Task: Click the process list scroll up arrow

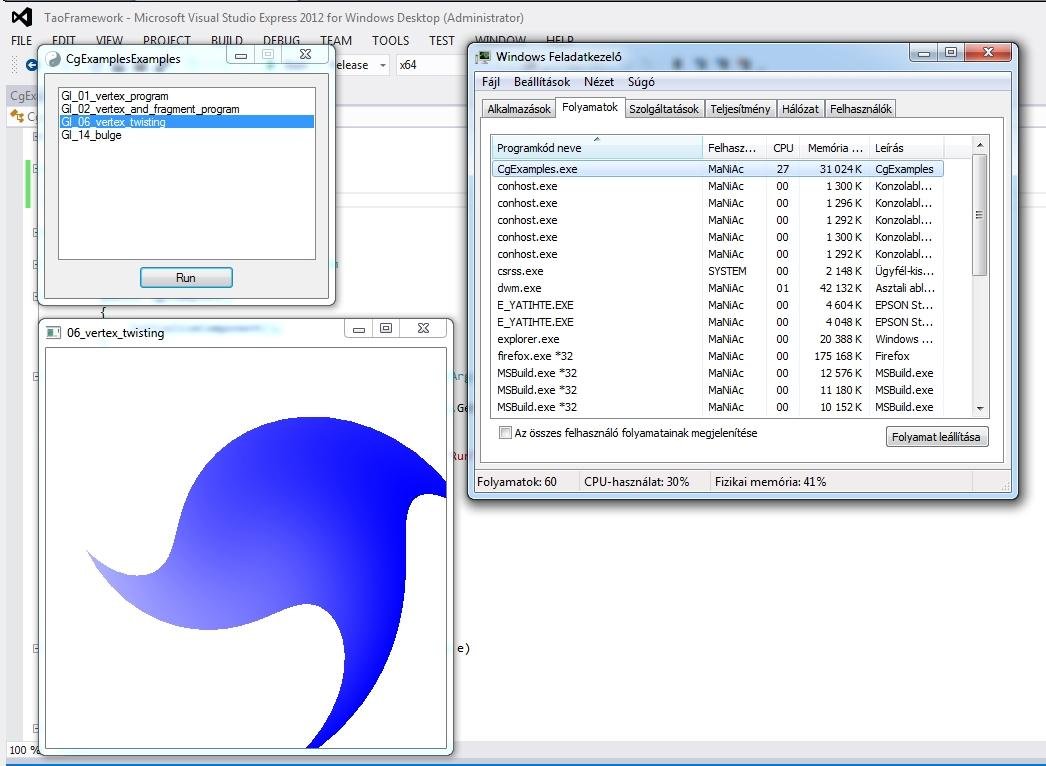Action: click(979, 145)
